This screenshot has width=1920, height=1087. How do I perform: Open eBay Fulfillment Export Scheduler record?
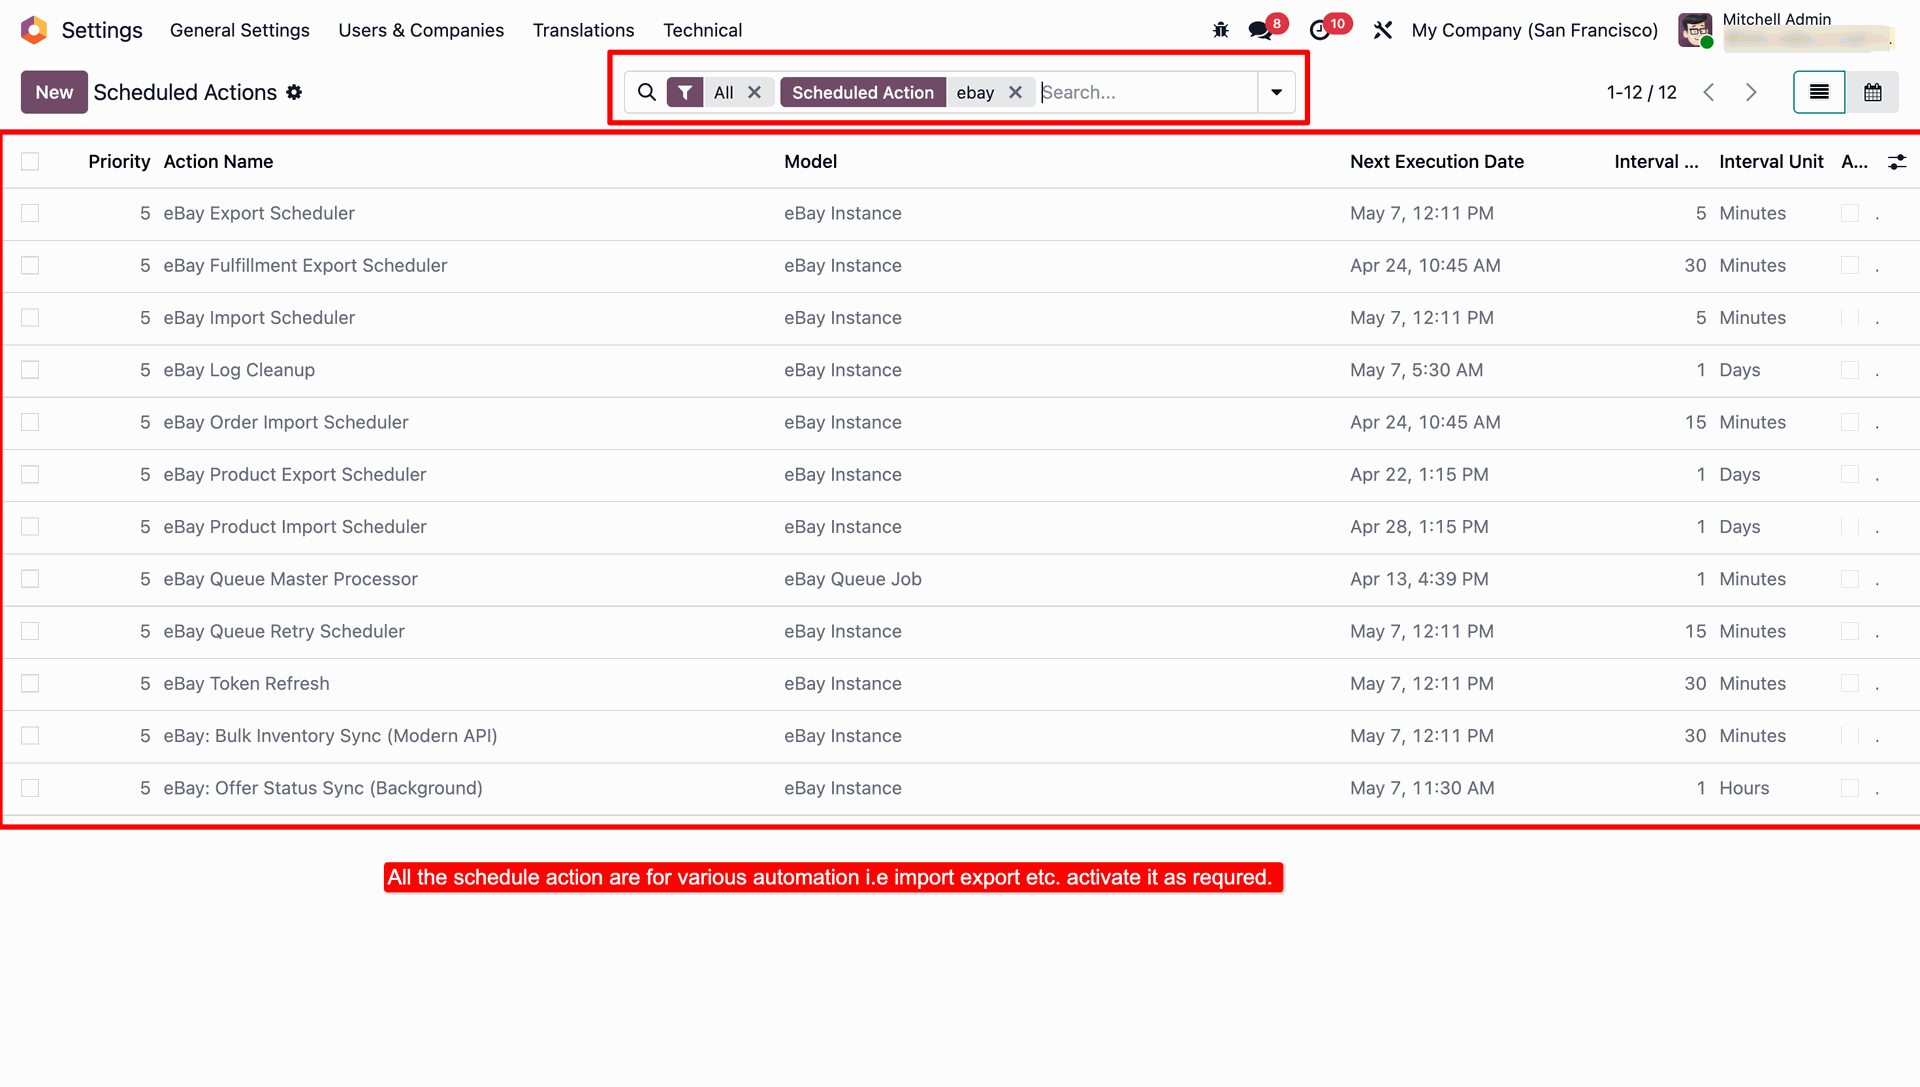click(305, 266)
